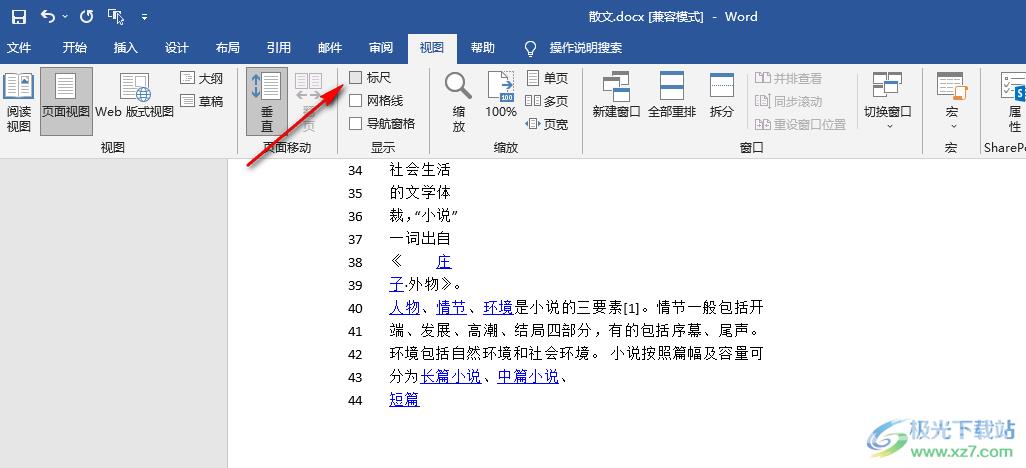Switch to 大纲 outline view
This screenshot has width=1026, height=468.
[x=202, y=79]
